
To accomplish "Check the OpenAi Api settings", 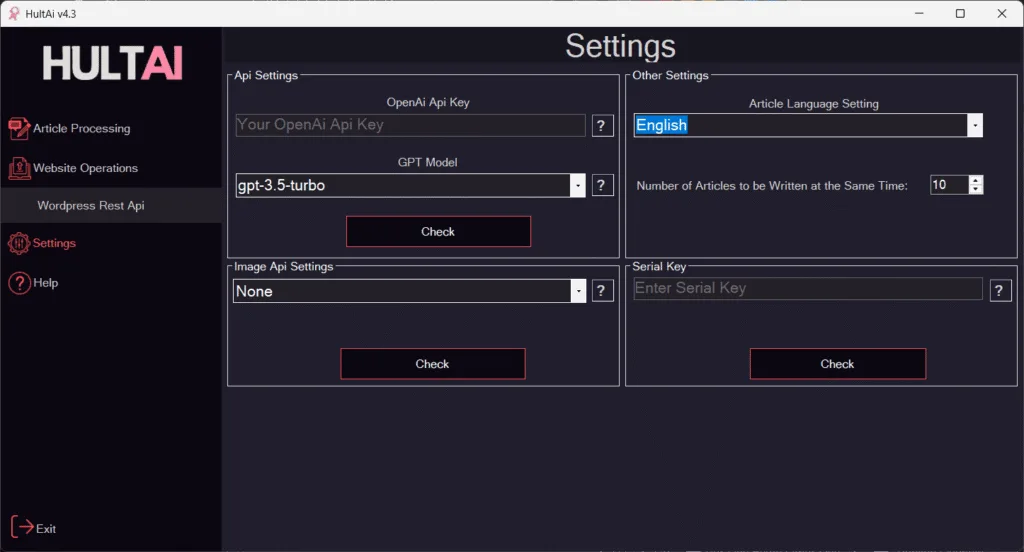I will click(438, 231).
